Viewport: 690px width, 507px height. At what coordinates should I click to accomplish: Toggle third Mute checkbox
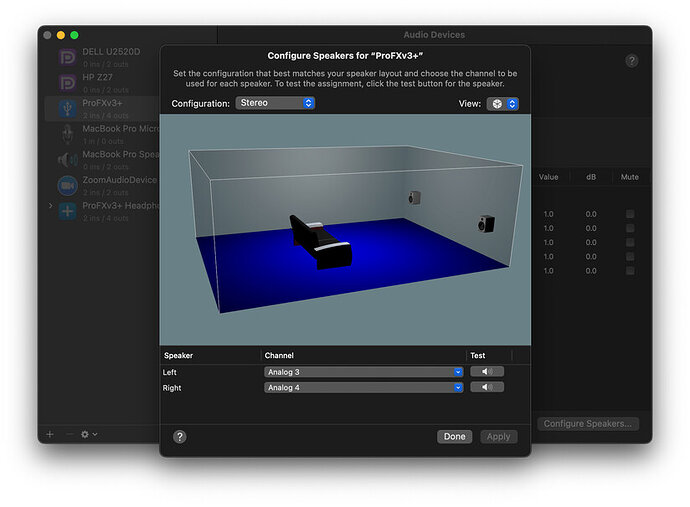630,242
